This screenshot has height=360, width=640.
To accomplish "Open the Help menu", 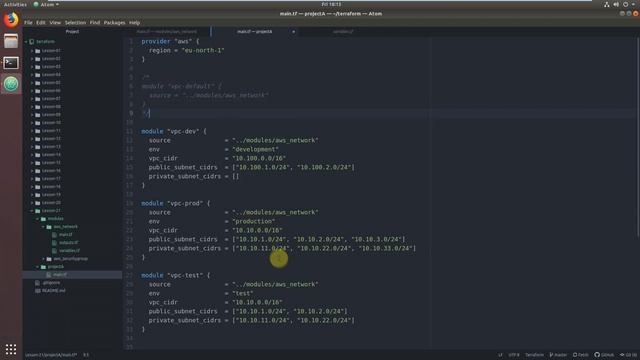I will click(x=134, y=23).
